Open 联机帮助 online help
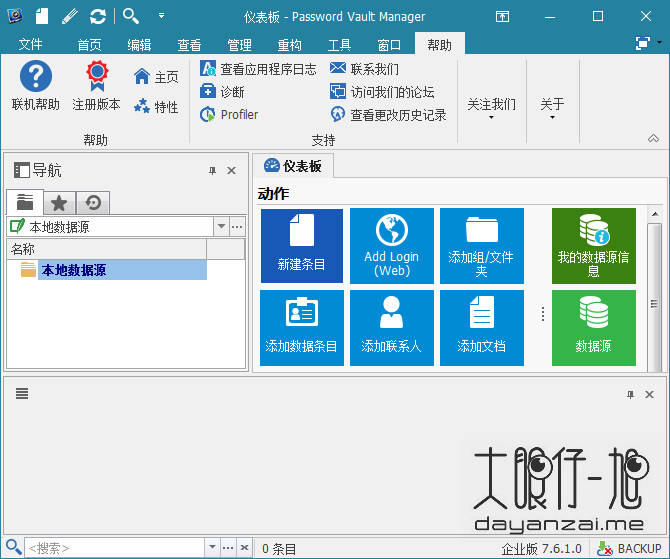670x559 pixels. point(36,86)
